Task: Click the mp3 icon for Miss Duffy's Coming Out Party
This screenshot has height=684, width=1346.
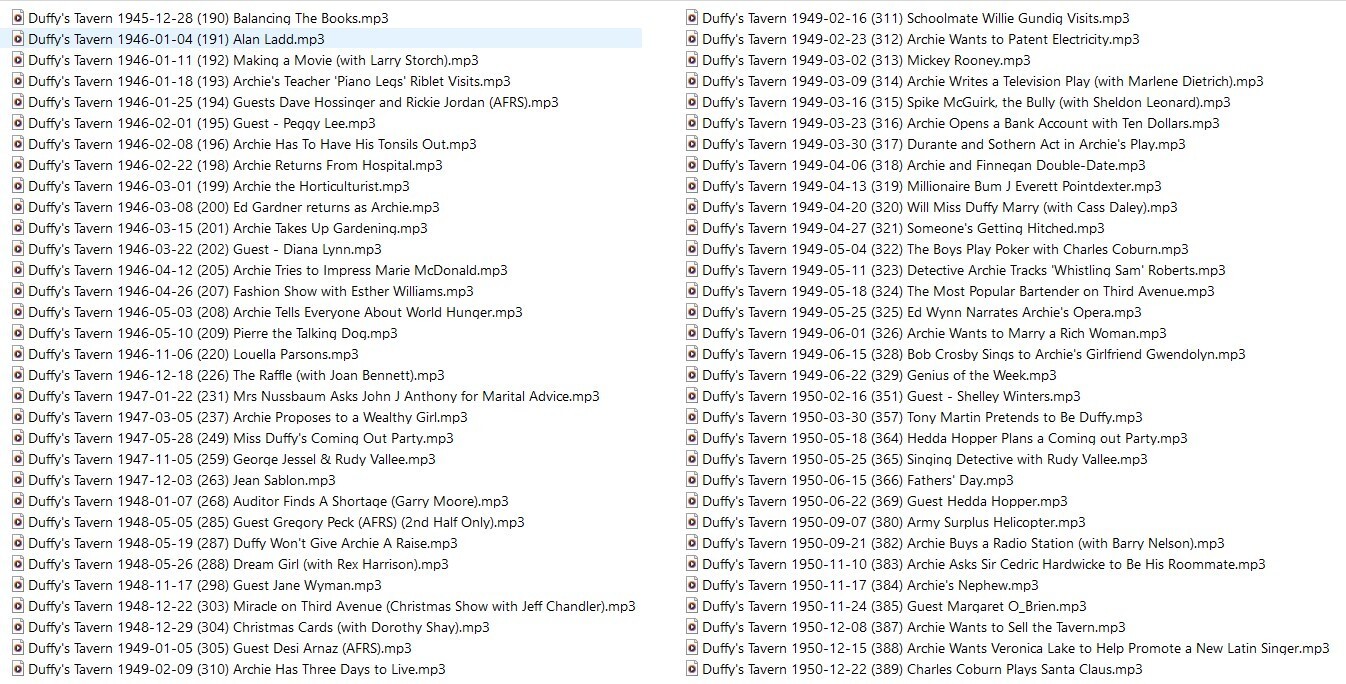Action: coord(18,438)
